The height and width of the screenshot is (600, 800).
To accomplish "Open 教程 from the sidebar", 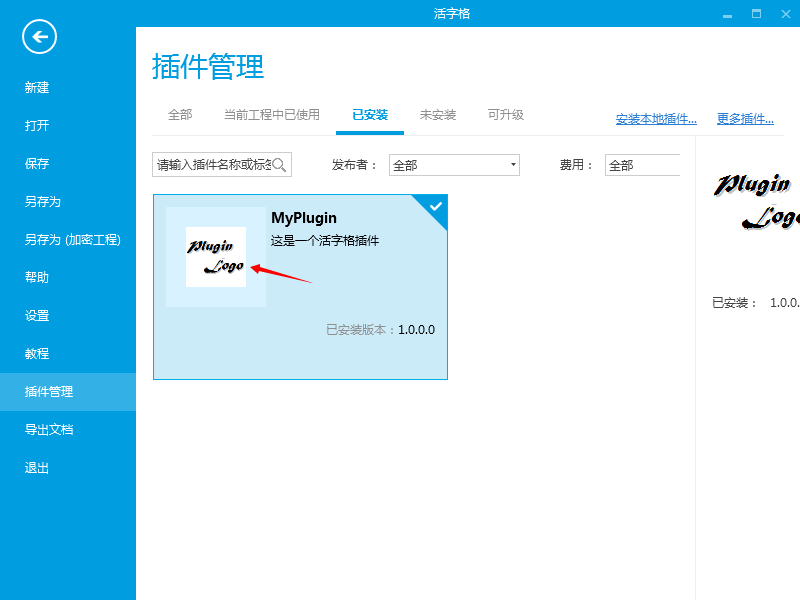I will [x=37, y=354].
